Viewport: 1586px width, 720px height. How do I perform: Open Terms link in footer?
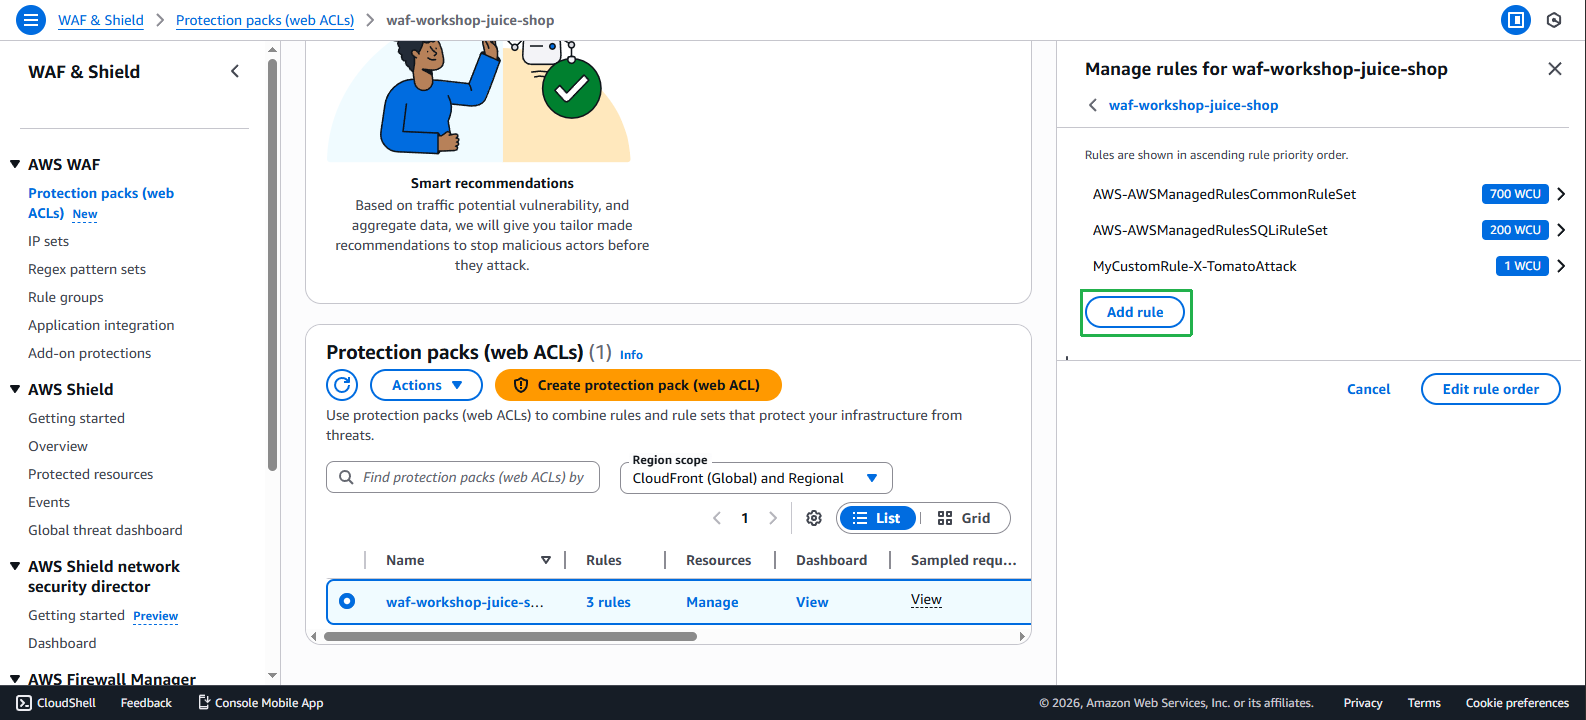coord(1424,703)
